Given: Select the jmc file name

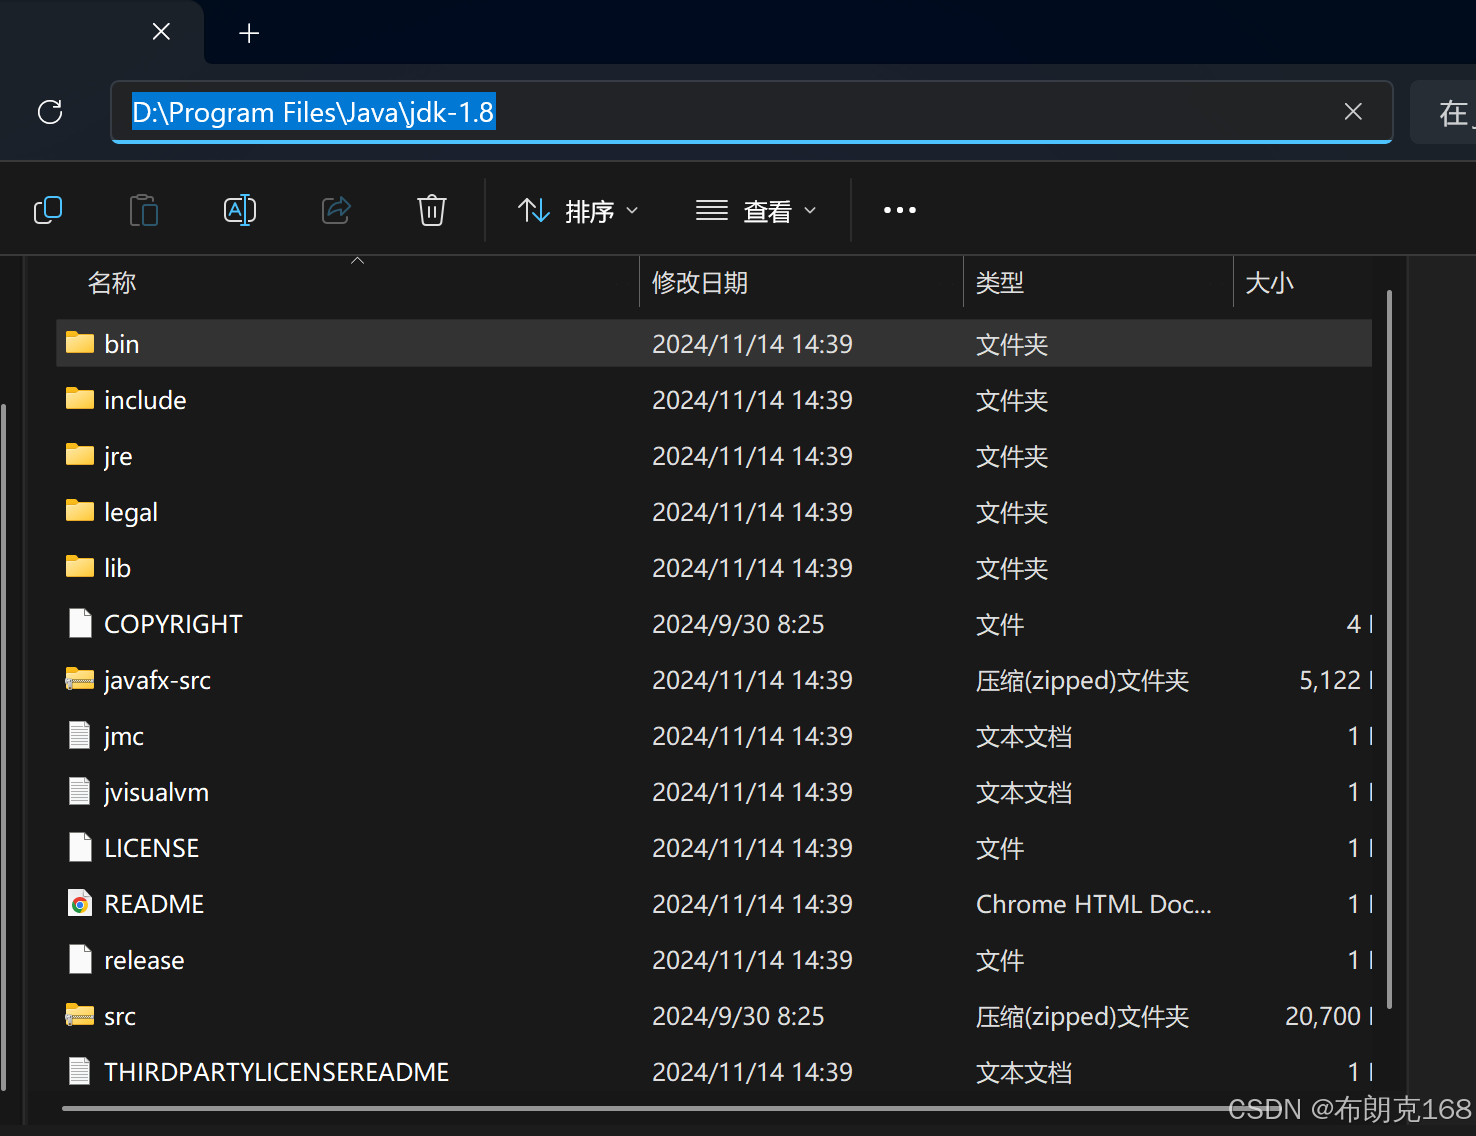Looking at the screenshot, I should coord(124,736).
